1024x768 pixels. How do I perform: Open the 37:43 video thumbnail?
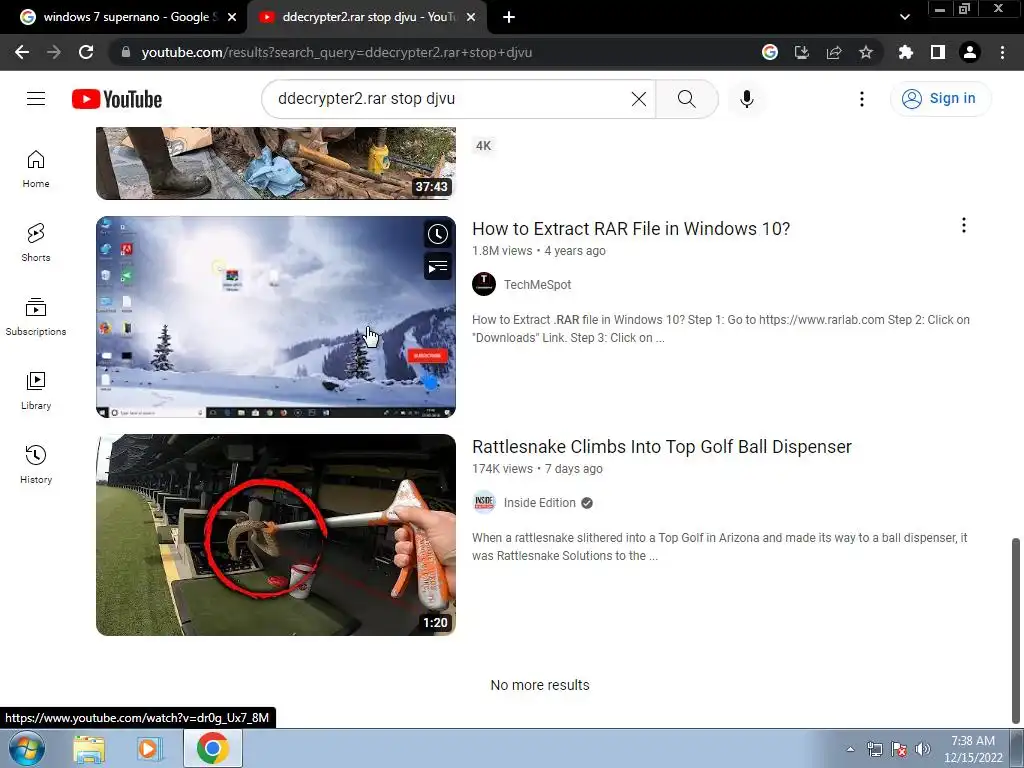(x=276, y=163)
